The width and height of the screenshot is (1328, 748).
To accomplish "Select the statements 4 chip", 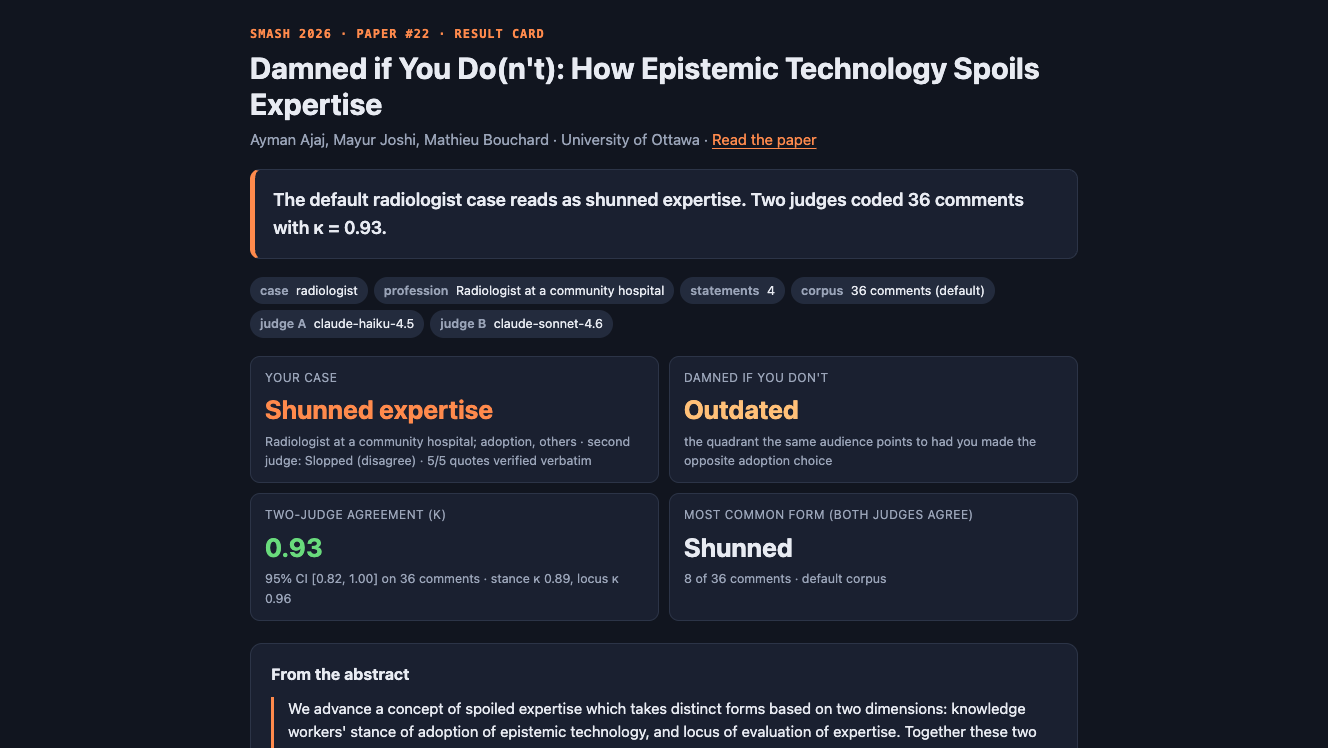I will pyautogui.click(x=732, y=291).
